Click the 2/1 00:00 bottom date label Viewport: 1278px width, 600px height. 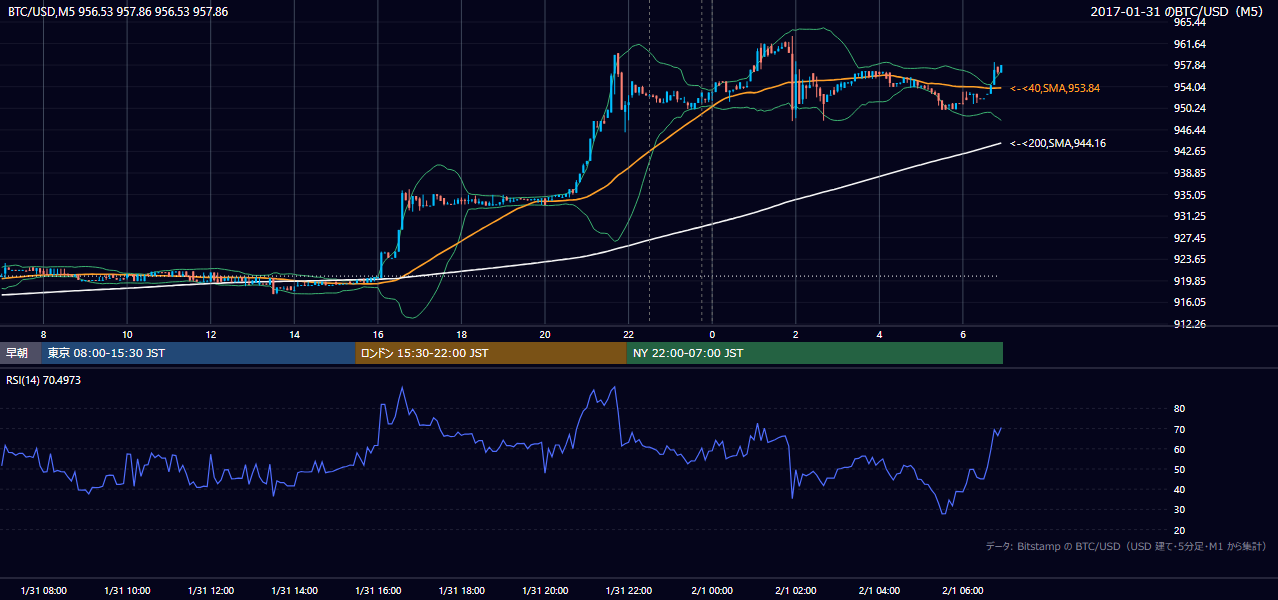[712, 591]
